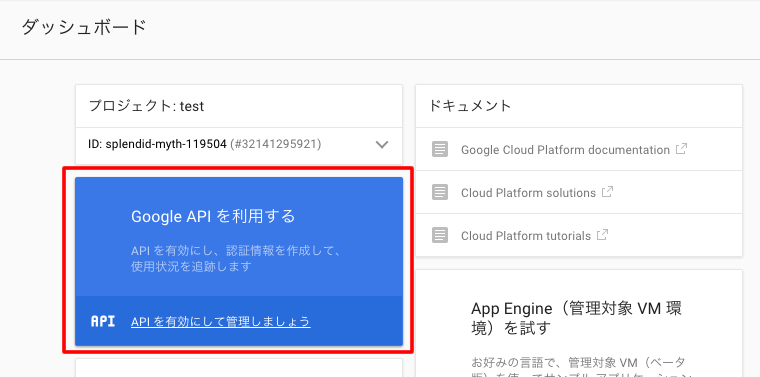Viewport: 760px width, 377px height.
Task: Click document icon beside Google Cloud Platform documentation
Action: [x=440, y=149]
